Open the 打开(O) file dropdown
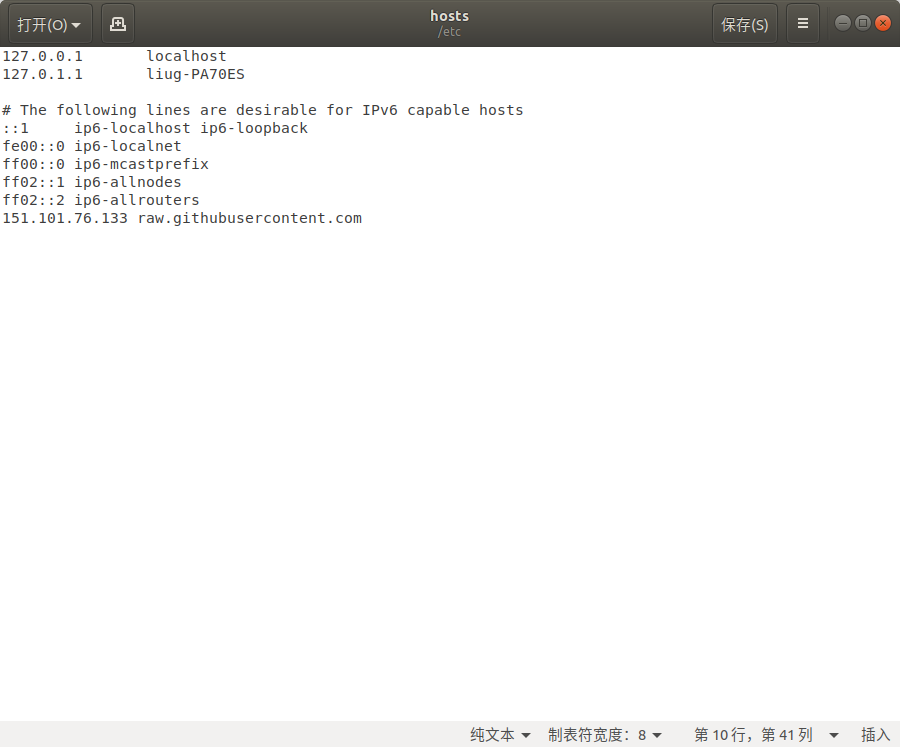The image size is (900, 747). (x=50, y=24)
